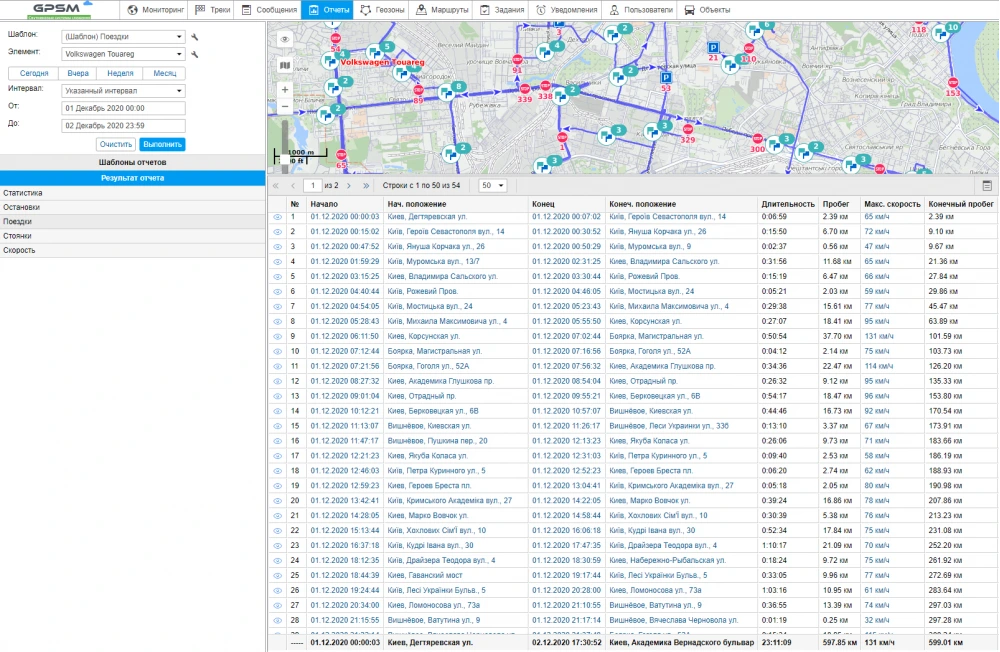1000x652 pixels.
Task: Zoom out the map with minus button
Action: click(285, 106)
